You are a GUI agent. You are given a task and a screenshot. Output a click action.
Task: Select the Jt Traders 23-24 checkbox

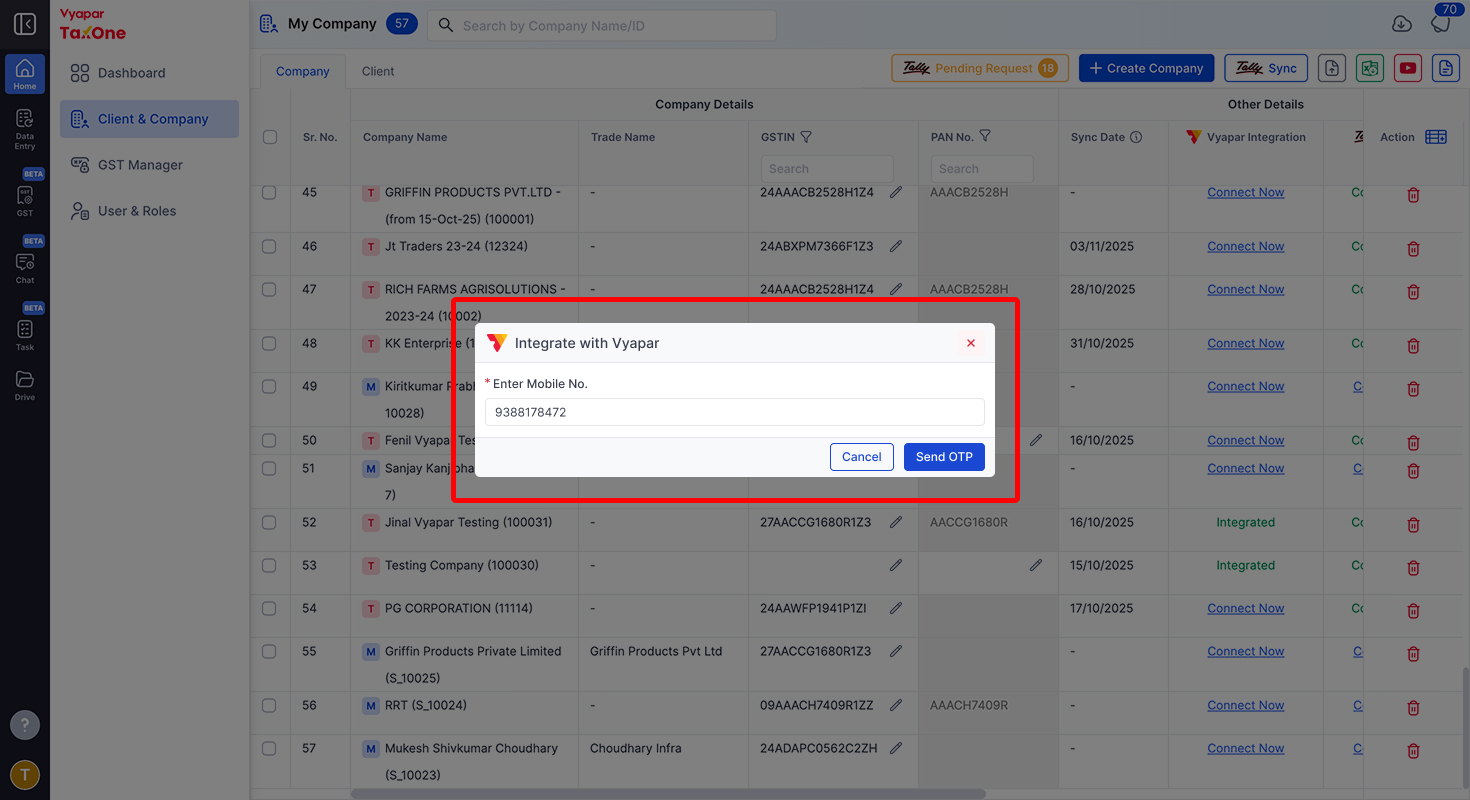(269, 246)
